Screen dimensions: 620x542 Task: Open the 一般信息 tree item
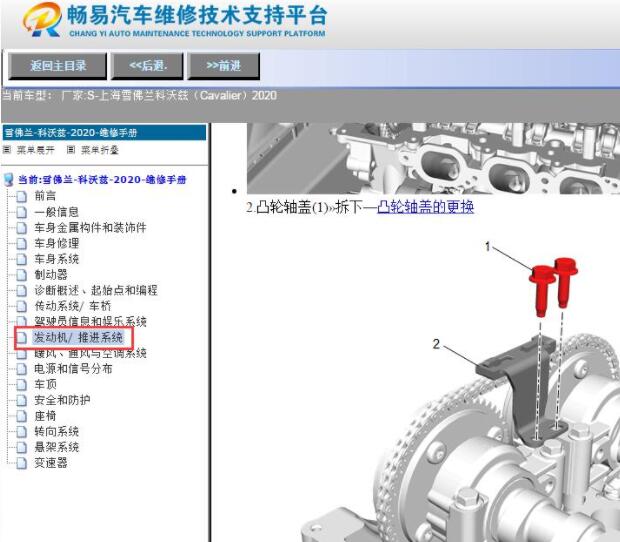click(57, 212)
